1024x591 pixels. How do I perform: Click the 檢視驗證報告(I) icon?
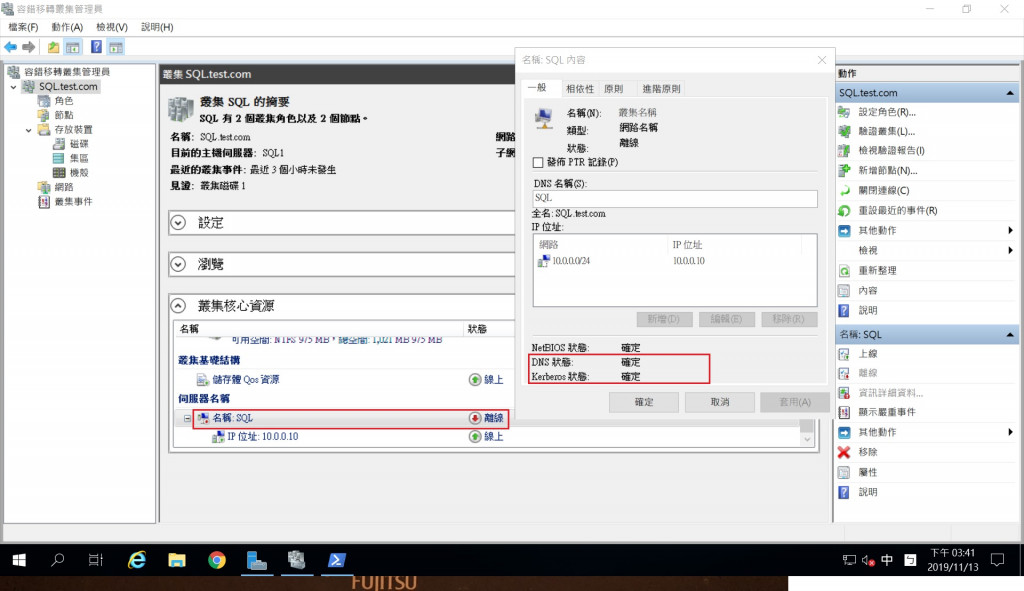pyautogui.click(x=844, y=151)
